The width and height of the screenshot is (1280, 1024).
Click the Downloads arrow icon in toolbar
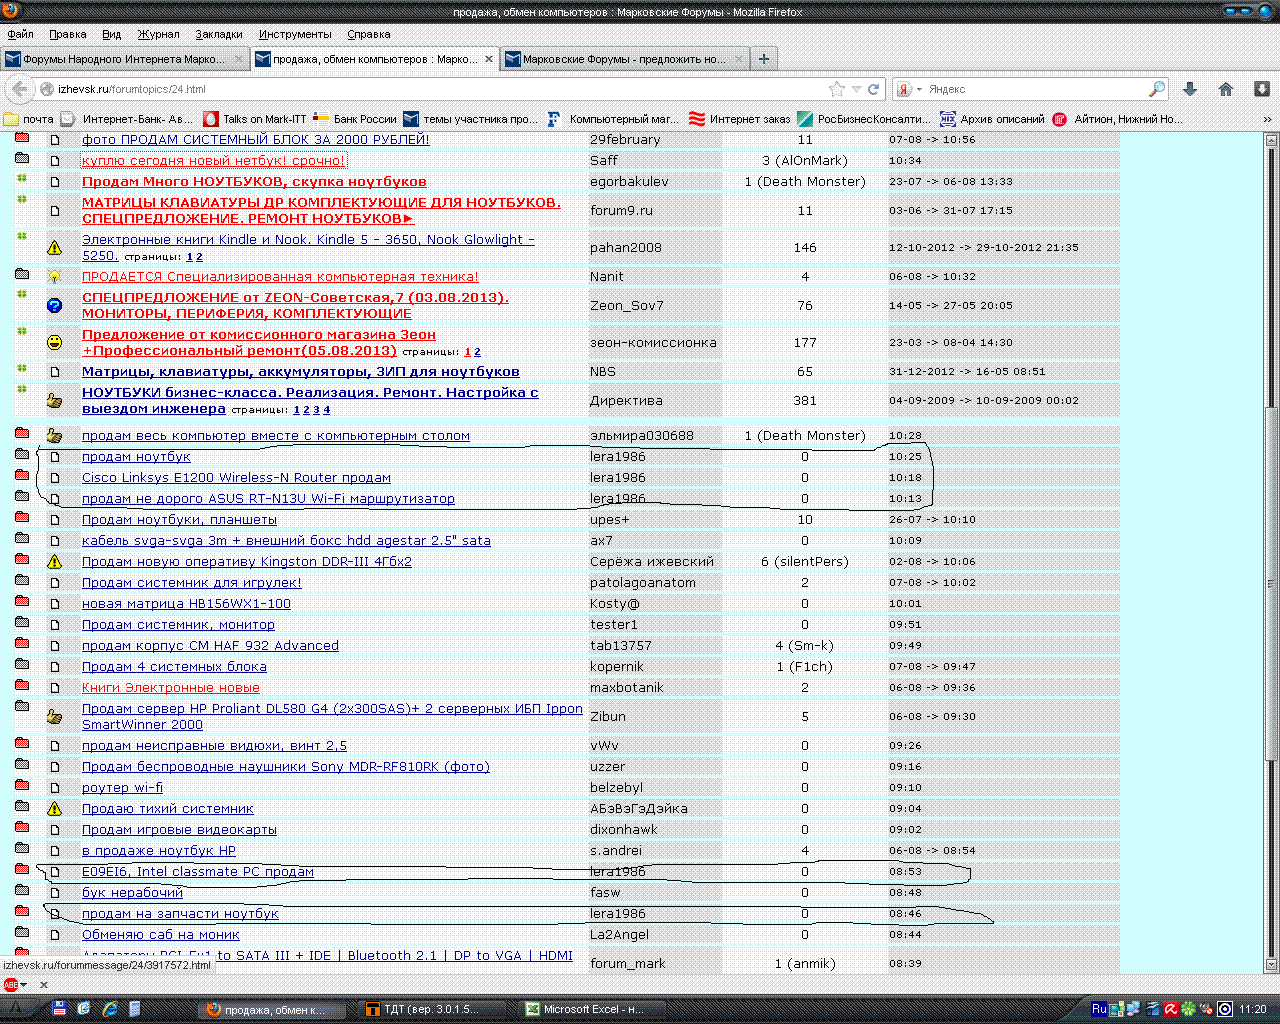[x=1190, y=89]
